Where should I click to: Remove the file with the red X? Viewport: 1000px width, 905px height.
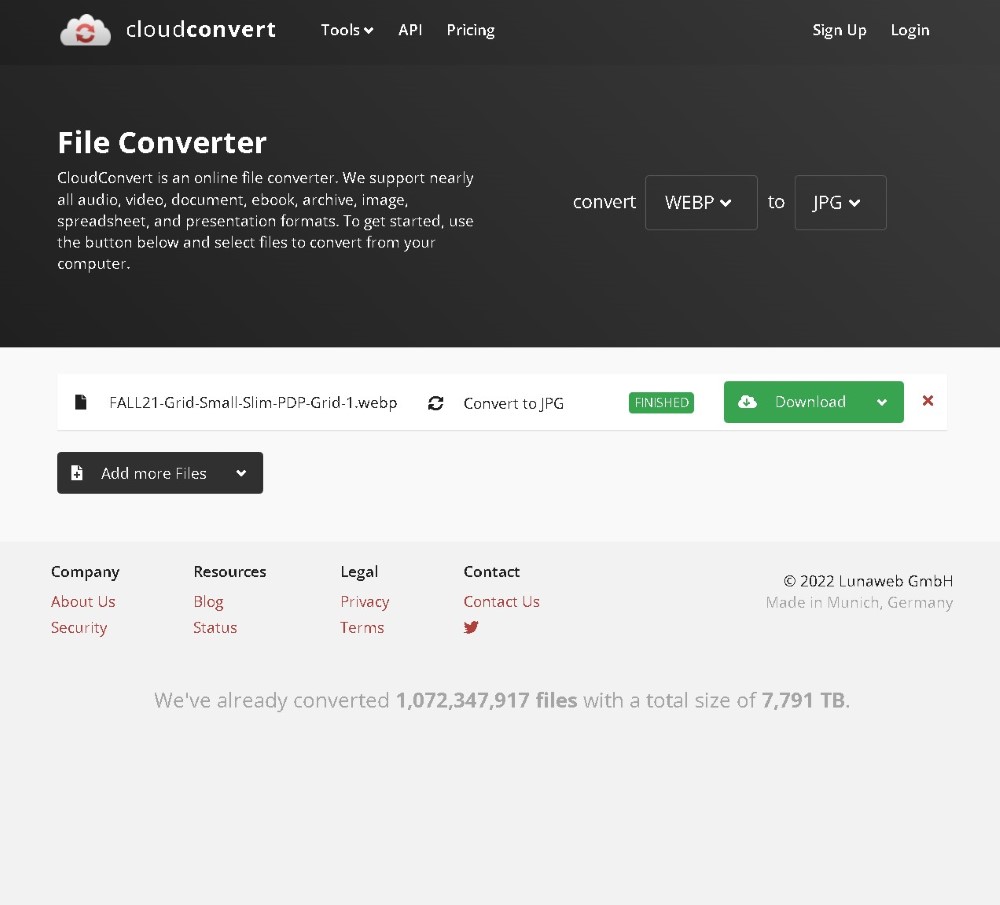pyautogui.click(x=928, y=401)
